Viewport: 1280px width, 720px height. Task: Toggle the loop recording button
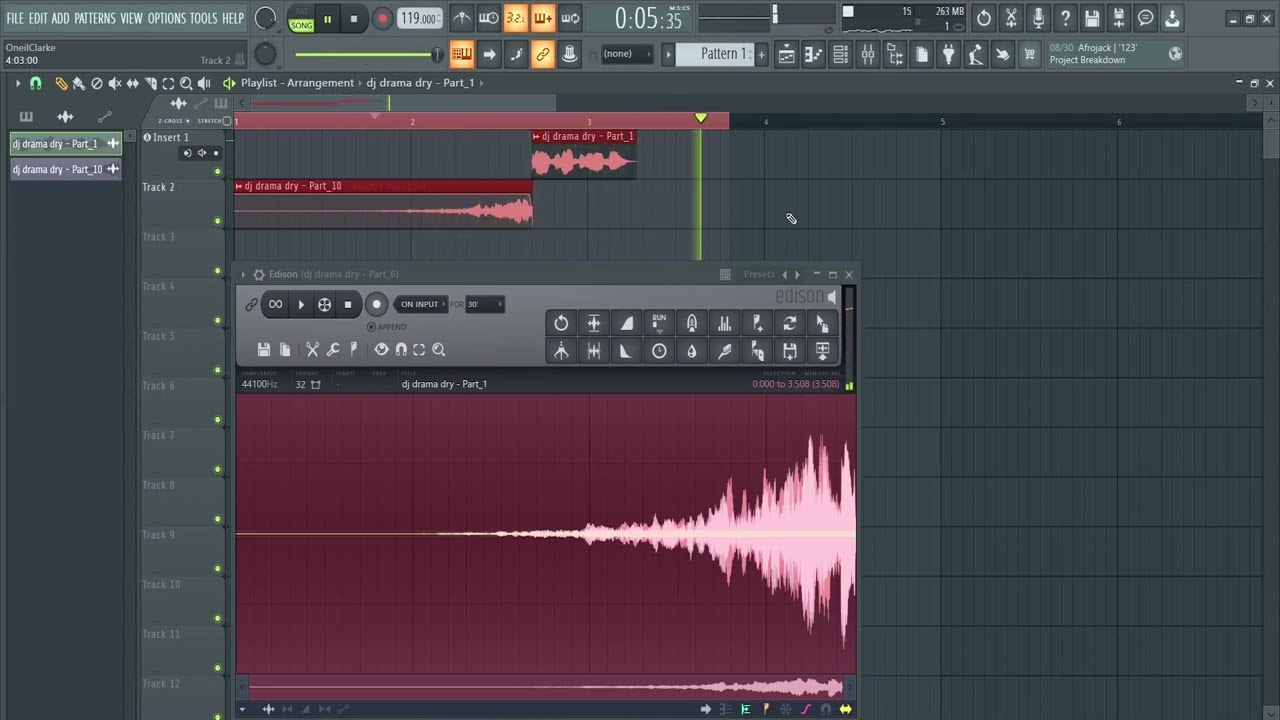tap(570, 18)
